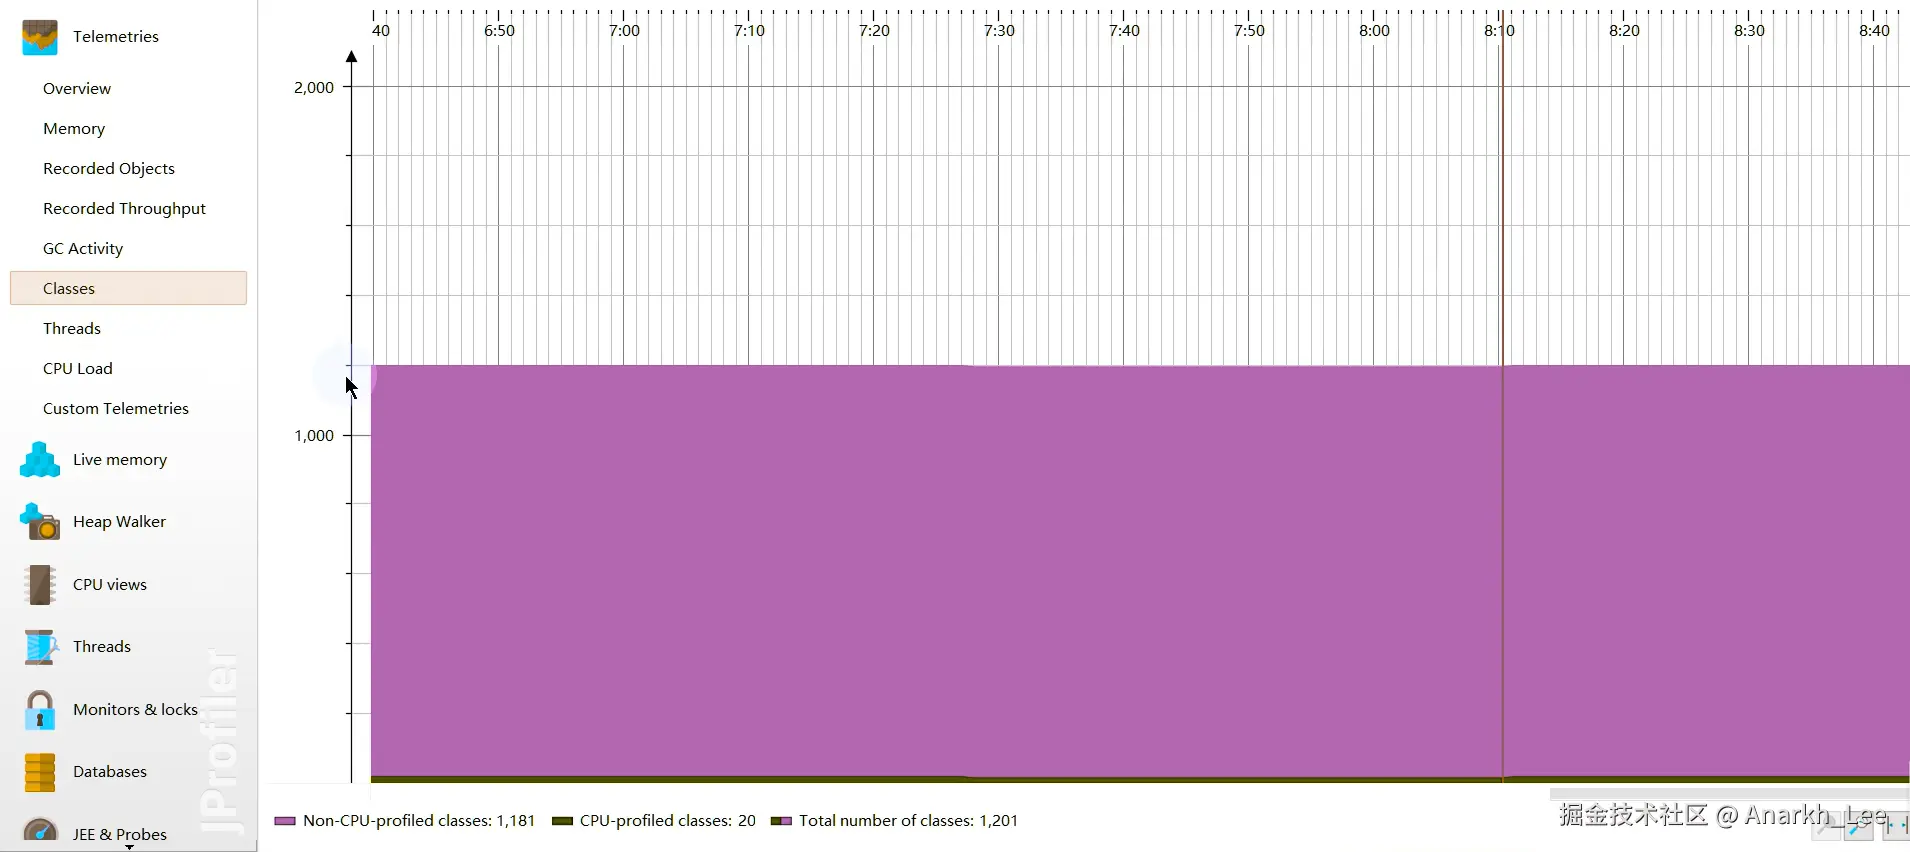
Task: Select GC Activity telemetry view
Action: coord(83,248)
